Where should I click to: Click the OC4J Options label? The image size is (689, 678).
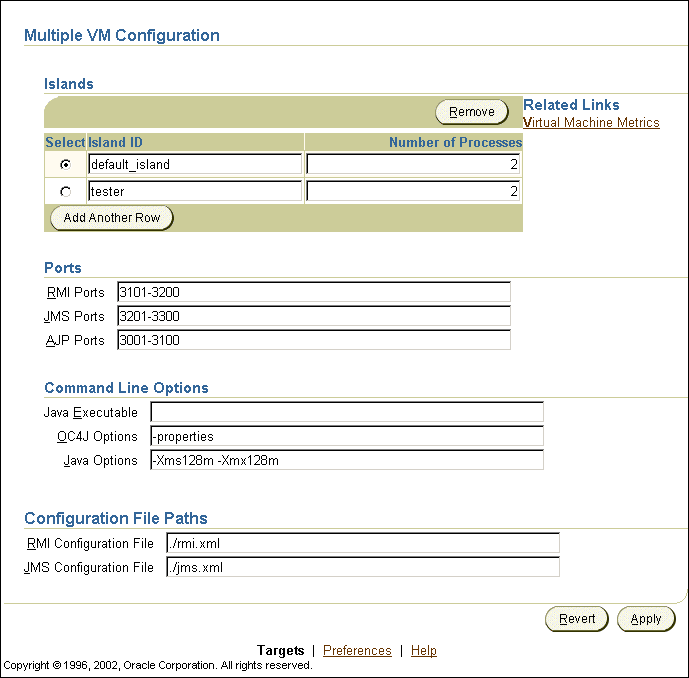(97, 436)
